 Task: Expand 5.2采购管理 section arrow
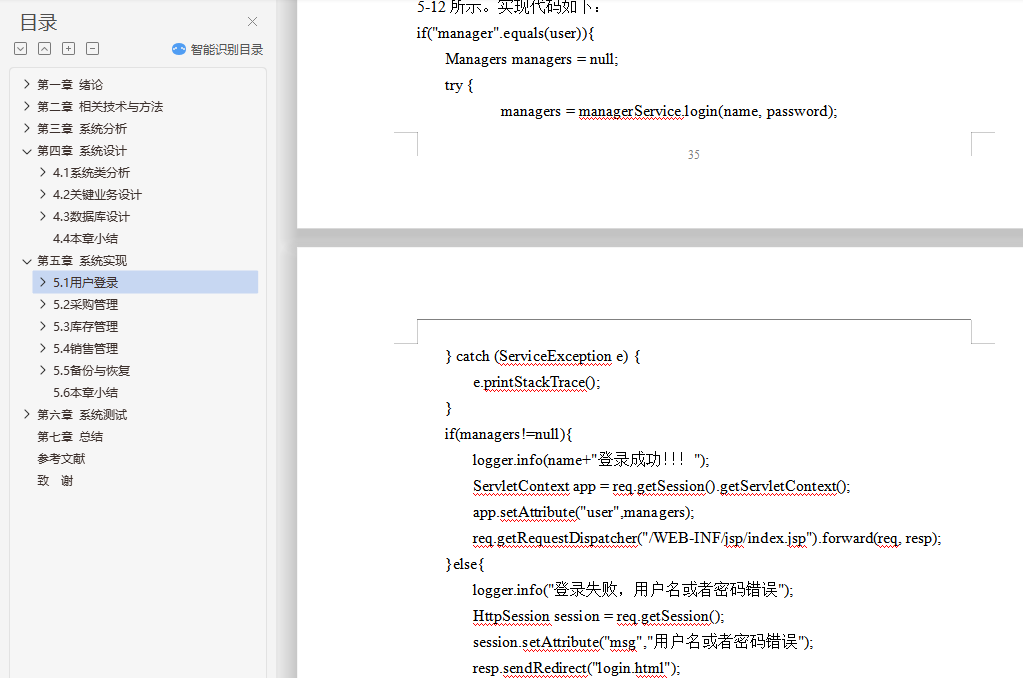(x=42, y=305)
